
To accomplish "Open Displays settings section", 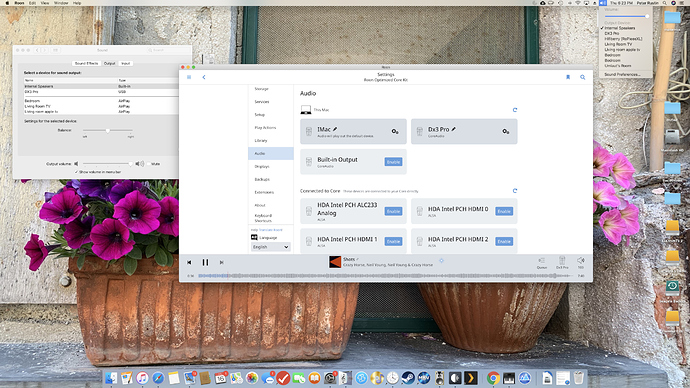I will coord(262,166).
